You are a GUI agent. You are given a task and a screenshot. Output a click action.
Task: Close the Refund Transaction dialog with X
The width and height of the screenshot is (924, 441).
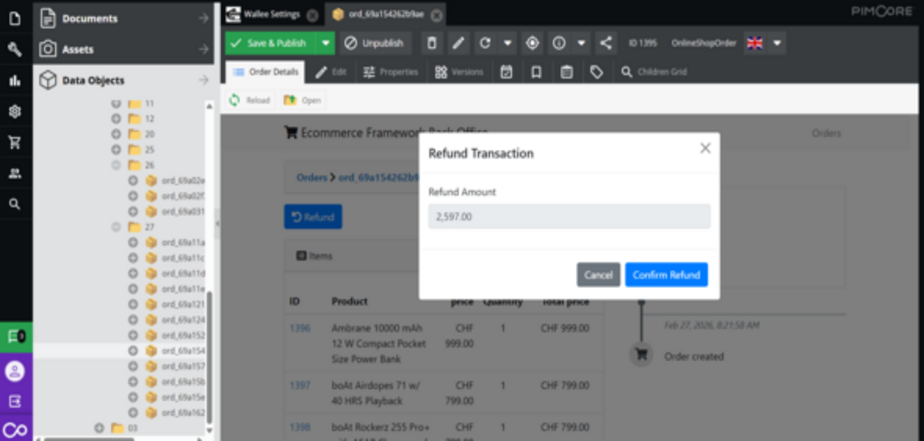[705, 149]
